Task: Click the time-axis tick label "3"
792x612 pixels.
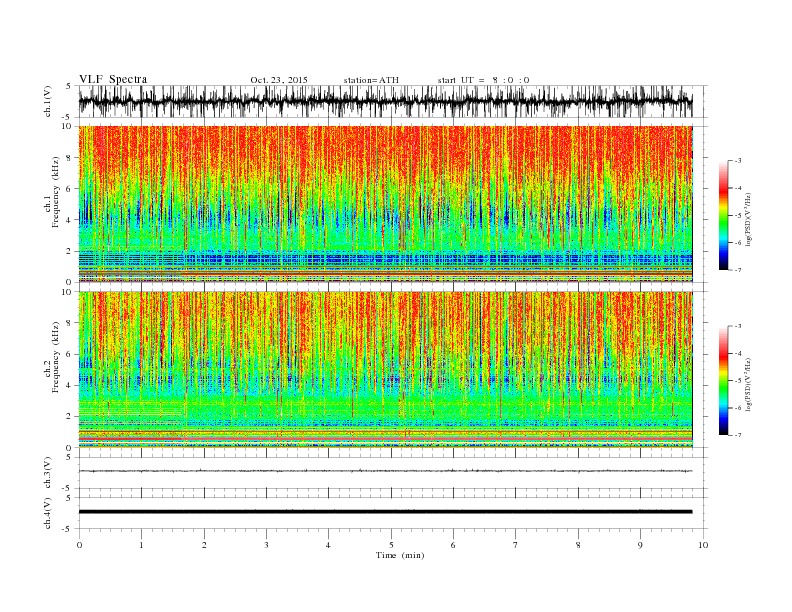Action: pos(266,545)
